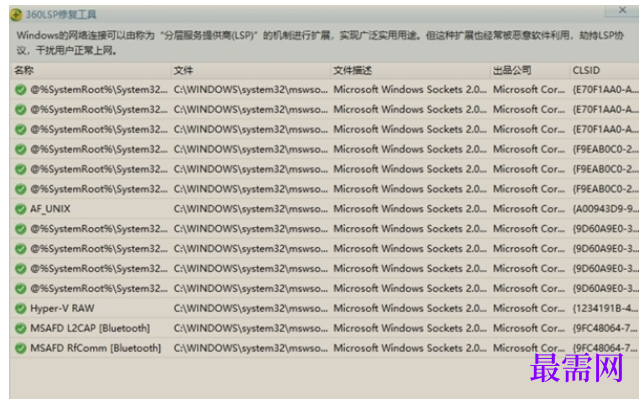Click file description cell in Hyper-V RAW row

[410, 309]
